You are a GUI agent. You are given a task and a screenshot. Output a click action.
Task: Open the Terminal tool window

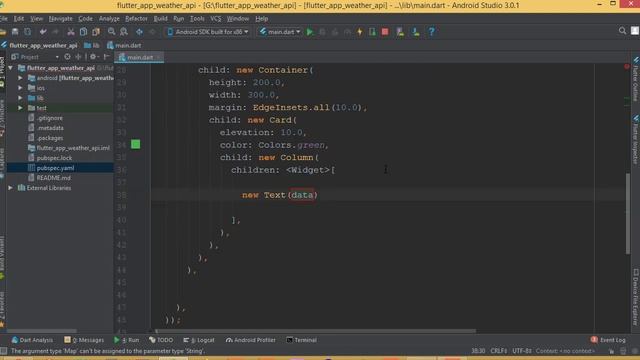[x=302, y=340]
